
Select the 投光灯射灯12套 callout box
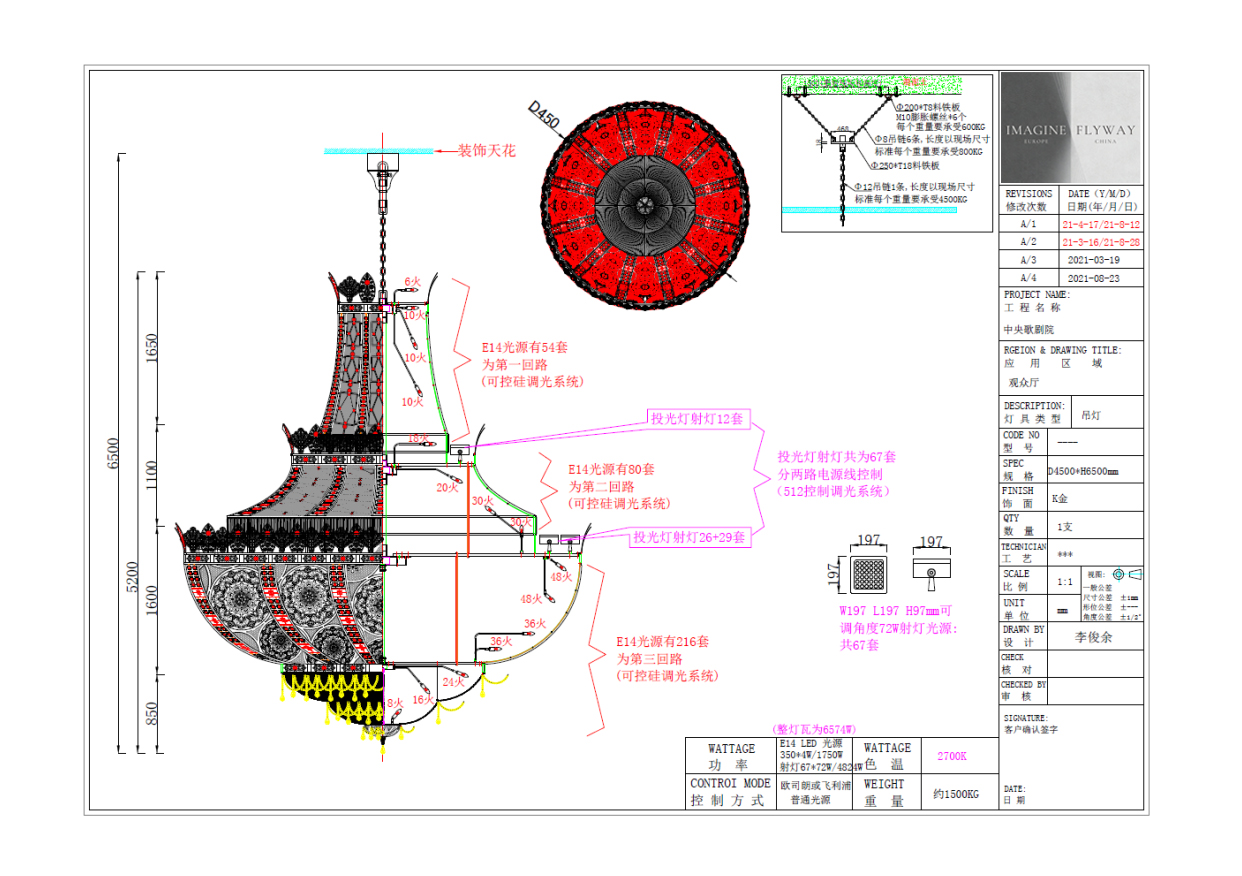(x=697, y=419)
